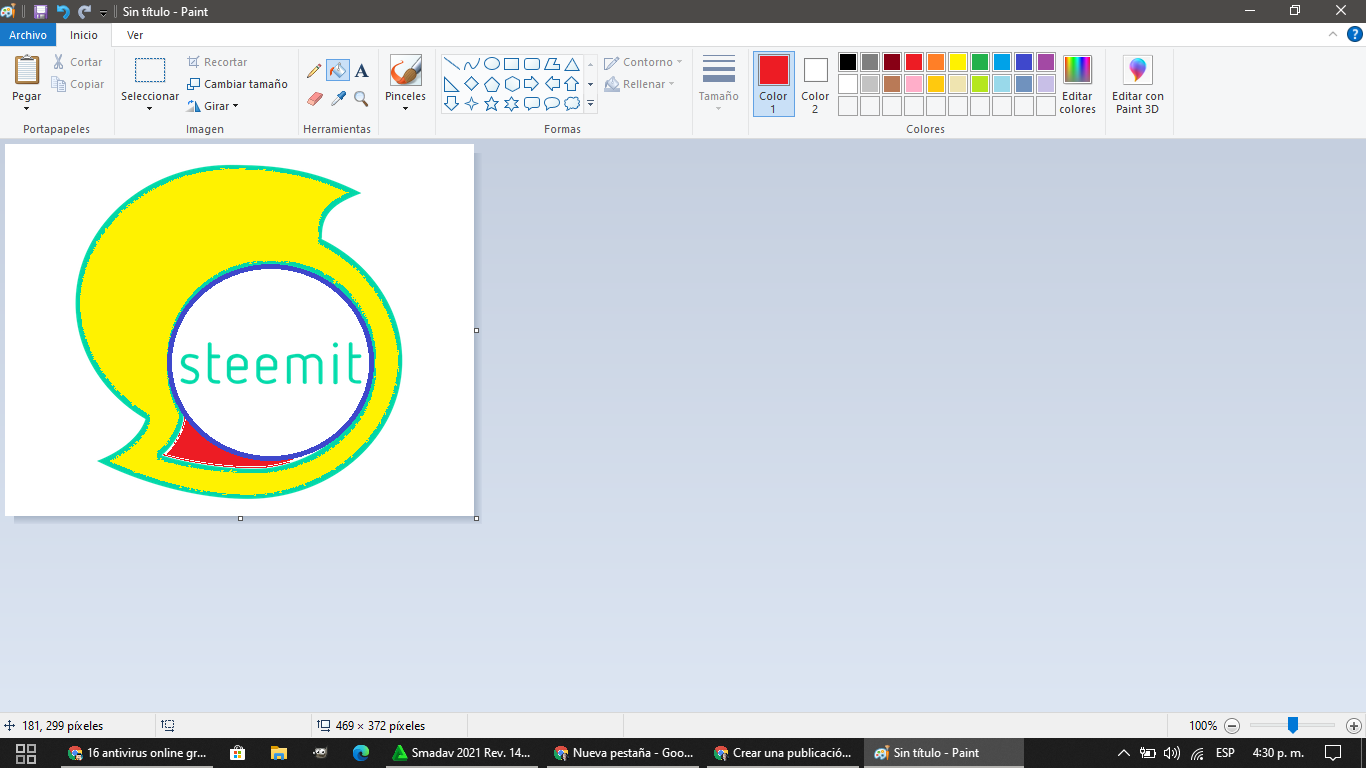Switch to the Ver ribbon tab
Screen dimensions: 1366x768
coord(135,35)
